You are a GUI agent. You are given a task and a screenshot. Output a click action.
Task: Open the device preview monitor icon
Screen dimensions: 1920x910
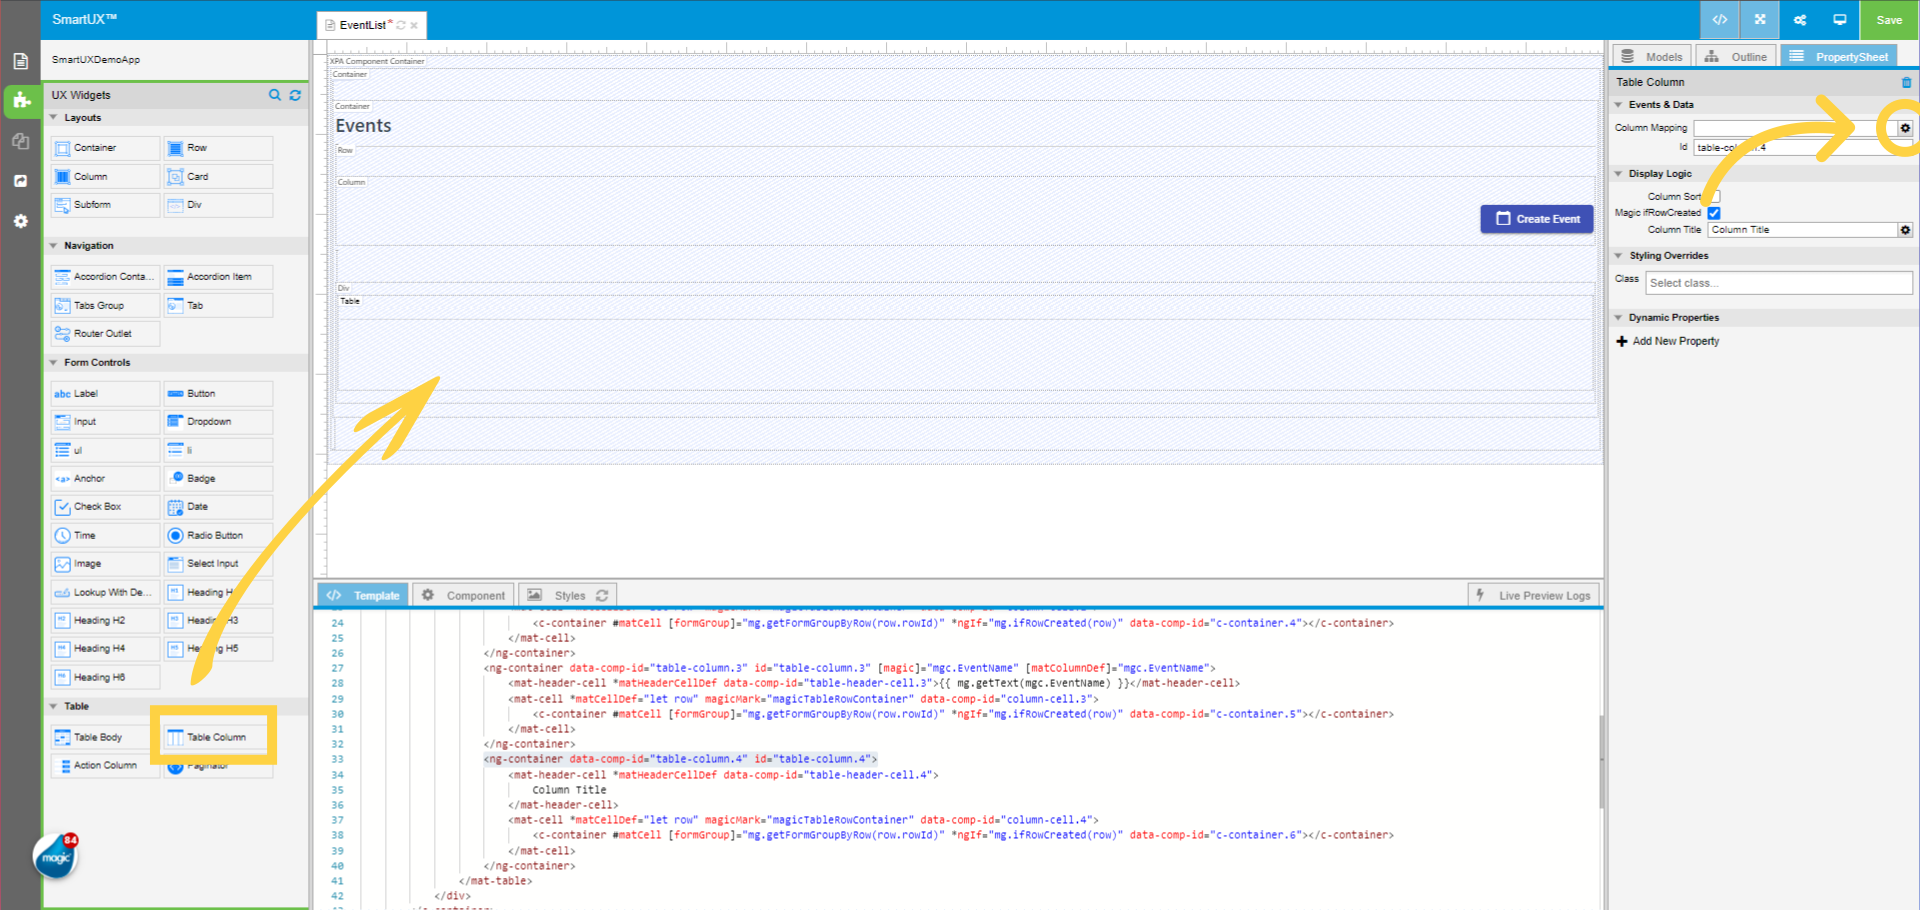coord(1840,20)
